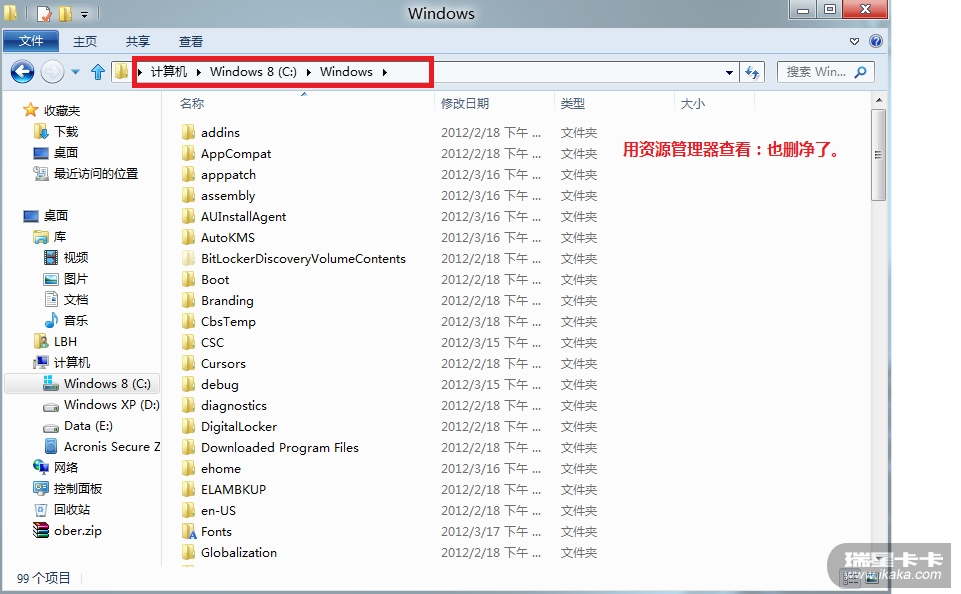The height and width of the screenshot is (594, 961).
Task: Select the Fonts folder icon
Action: 189,531
